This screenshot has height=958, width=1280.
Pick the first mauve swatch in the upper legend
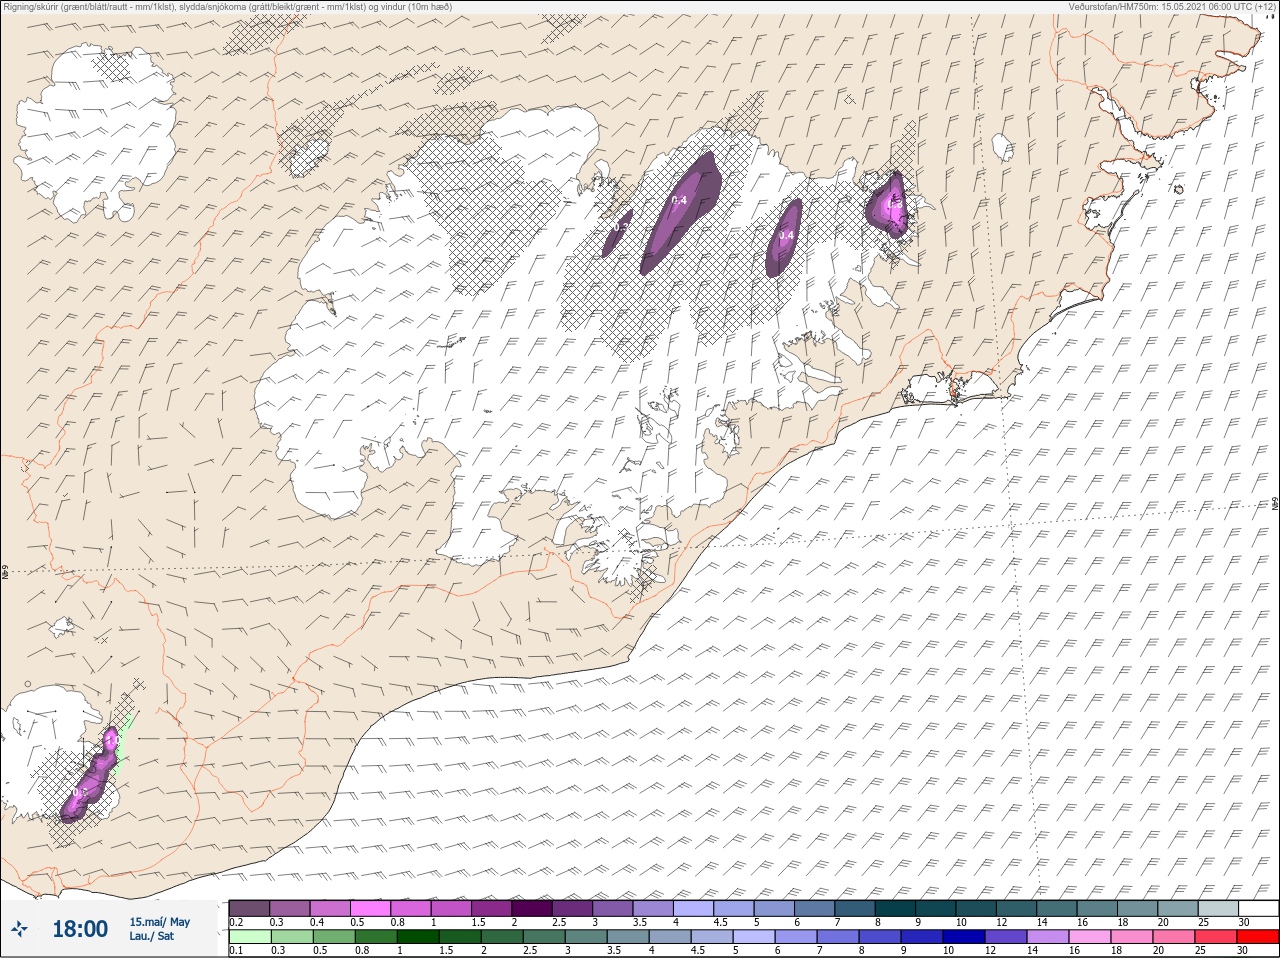coord(250,908)
